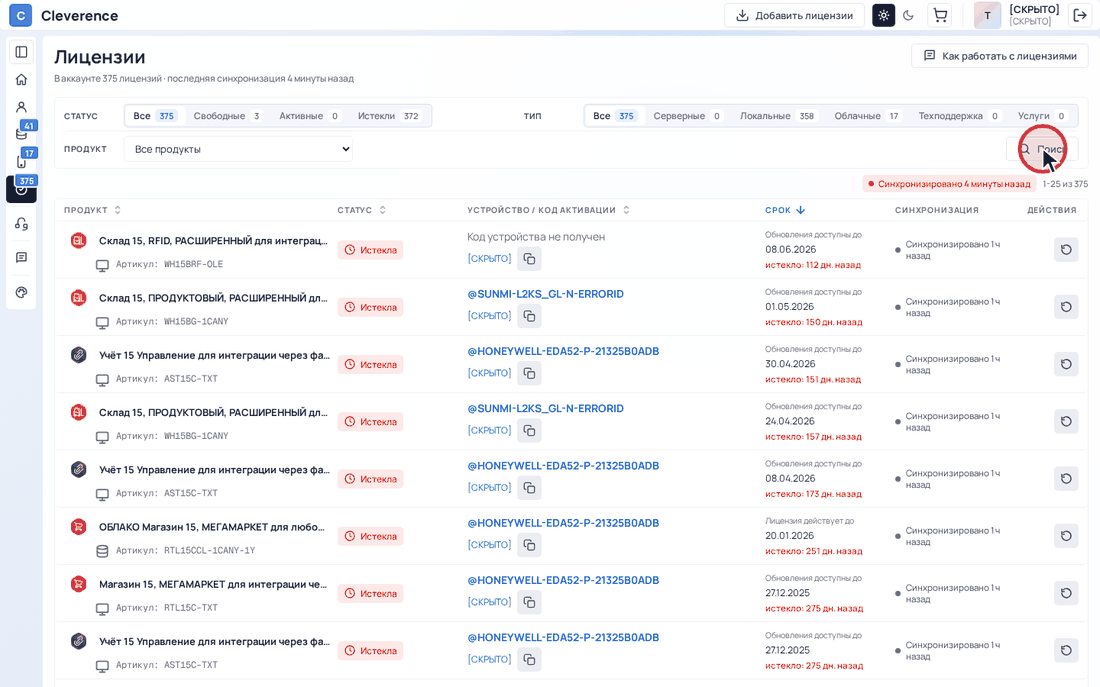The image size is (1100, 687).
Task: Open the support headset sidebar icon
Action: point(21,224)
